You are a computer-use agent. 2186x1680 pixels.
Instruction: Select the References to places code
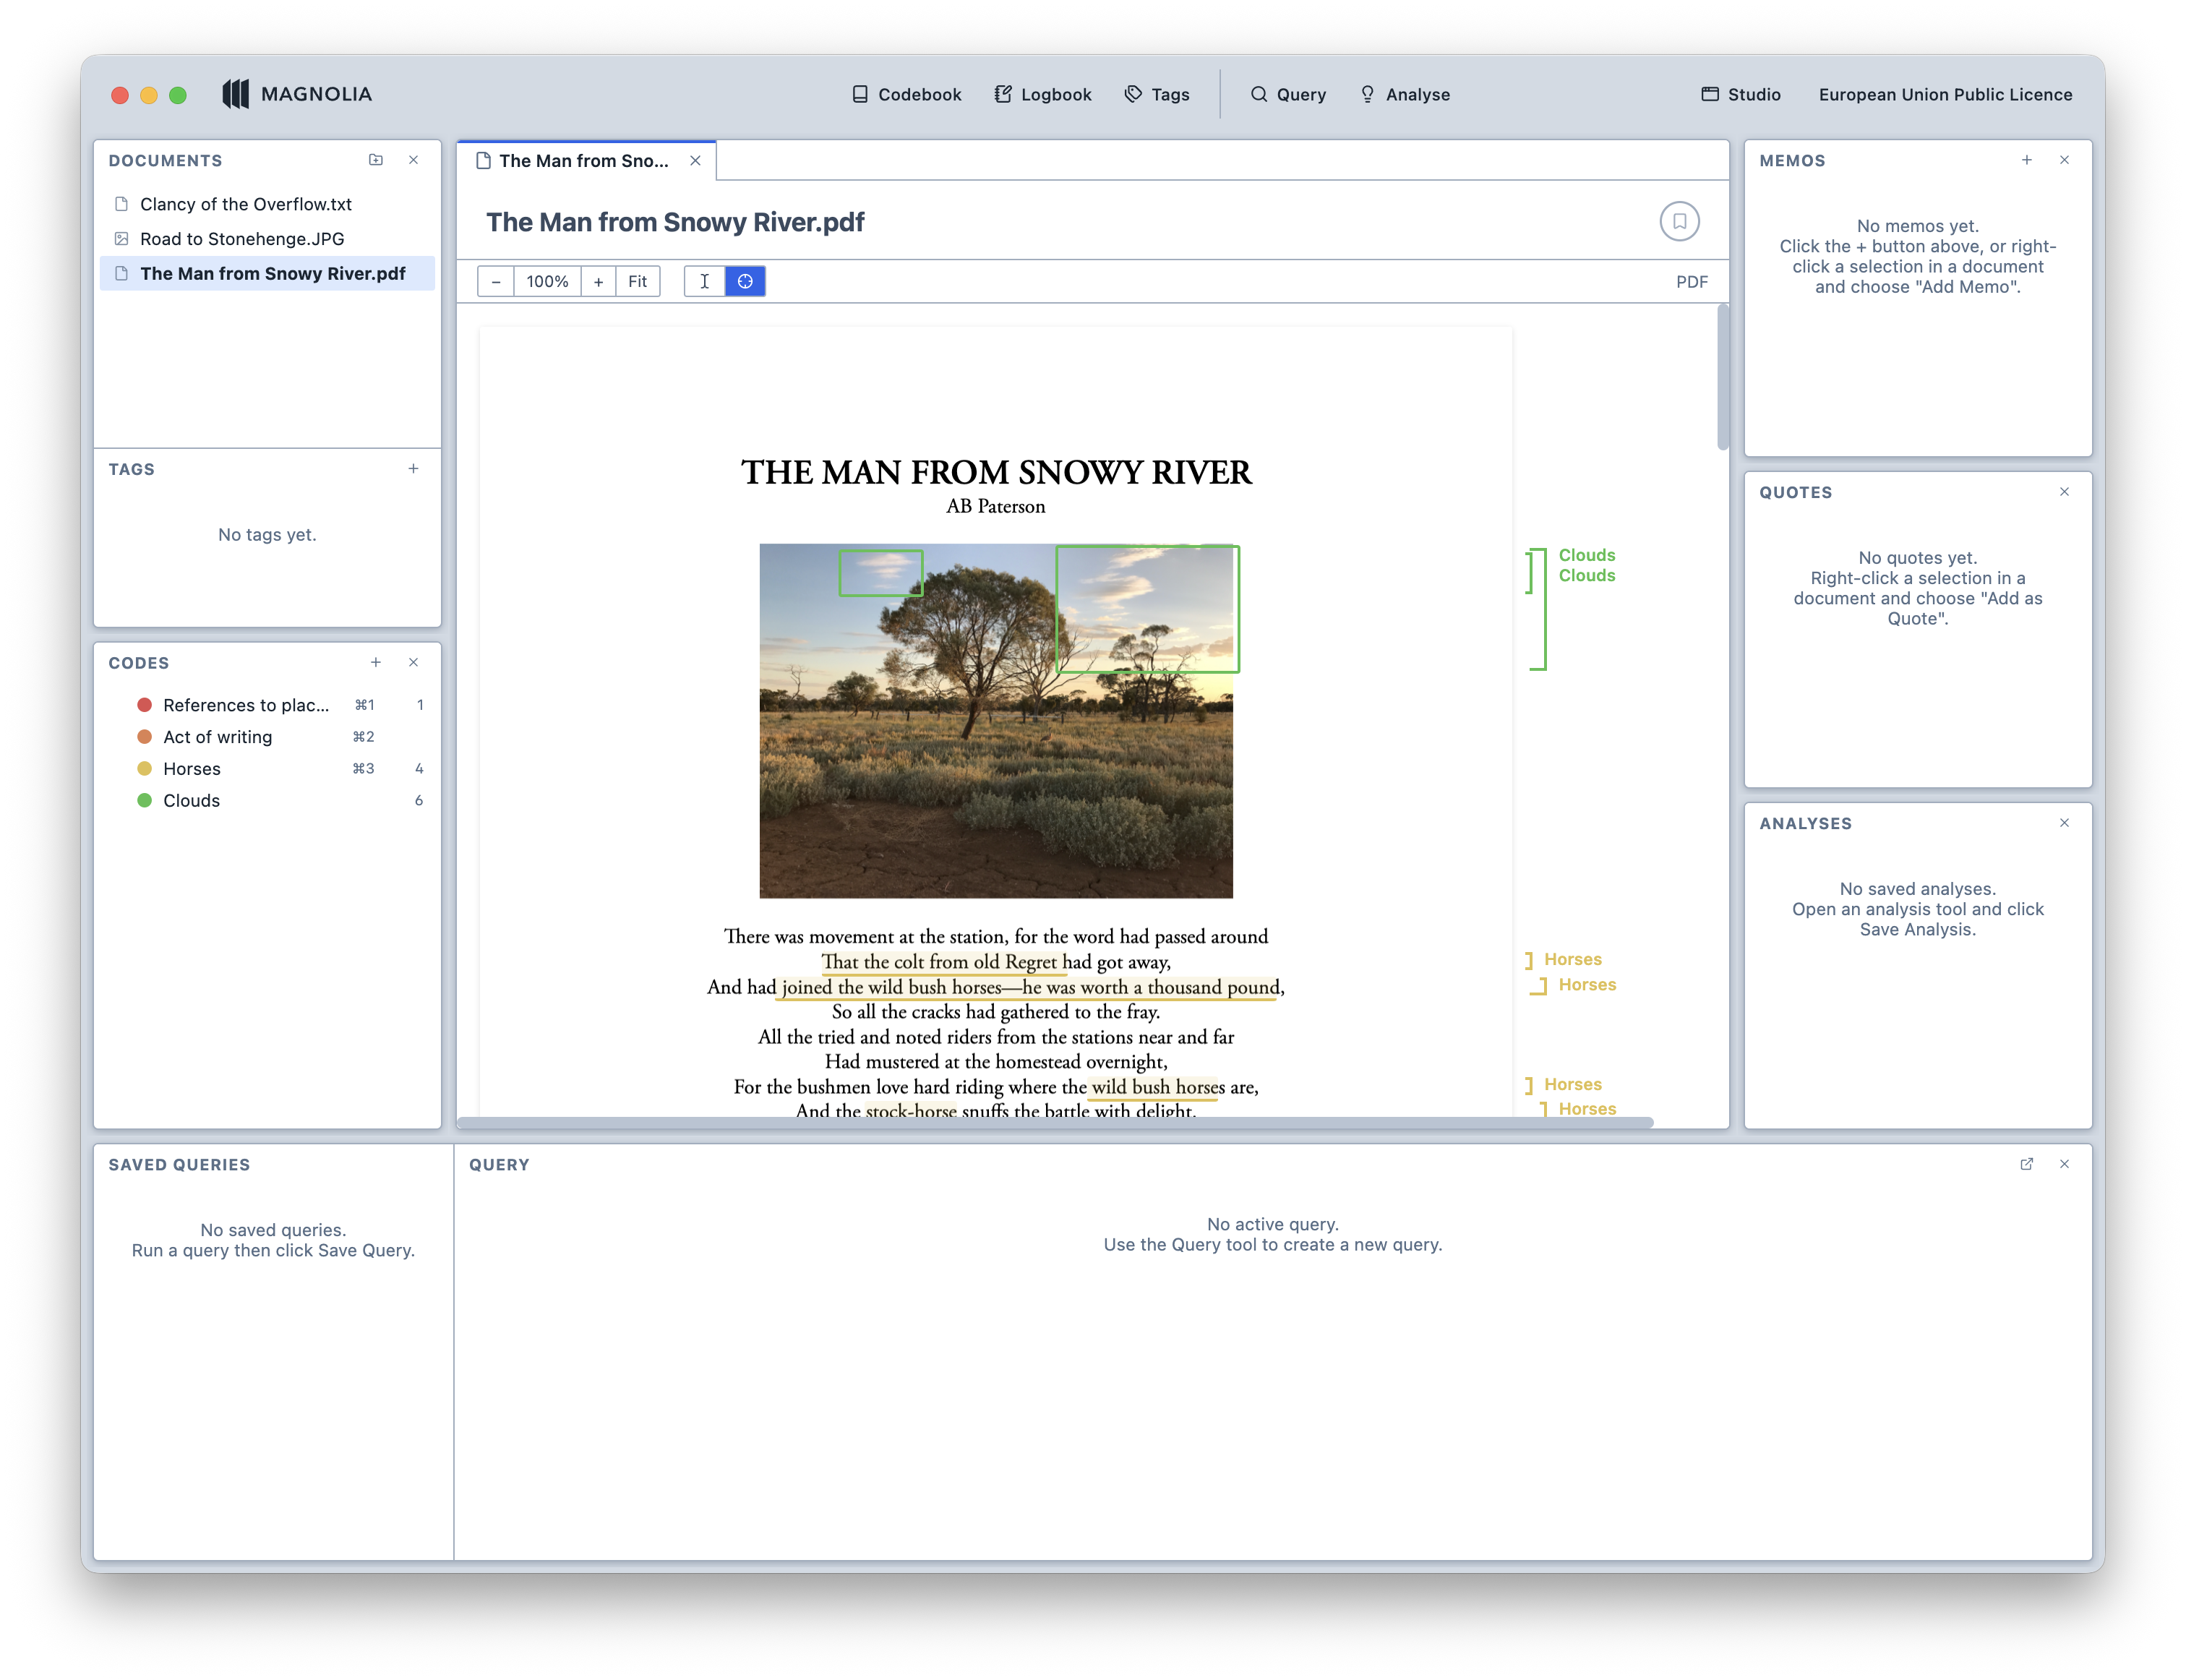click(267, 705)
